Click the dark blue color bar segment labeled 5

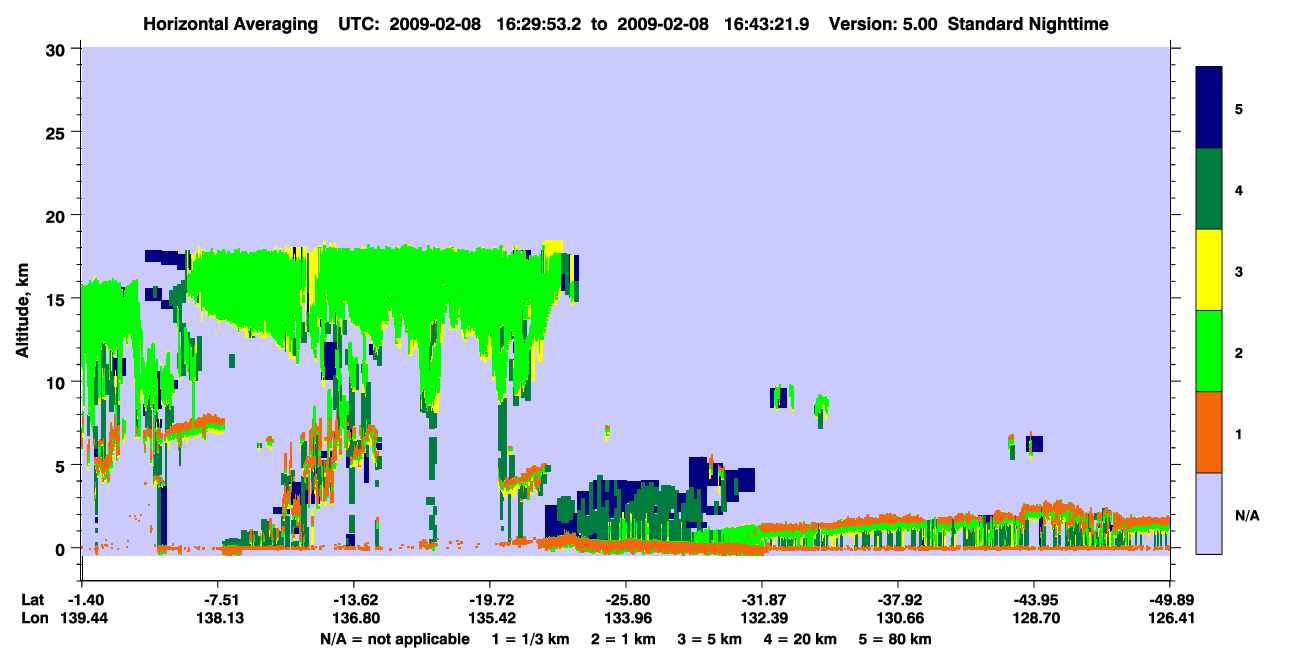(1209, 107)
